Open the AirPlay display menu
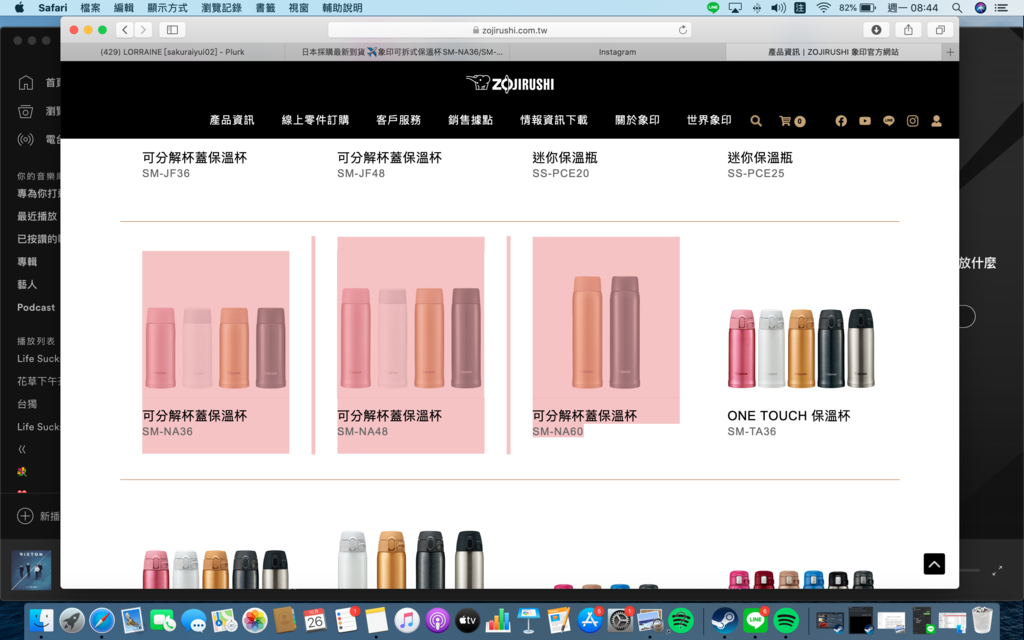This screenshot has width=1024, height=640. click(735, 8)
